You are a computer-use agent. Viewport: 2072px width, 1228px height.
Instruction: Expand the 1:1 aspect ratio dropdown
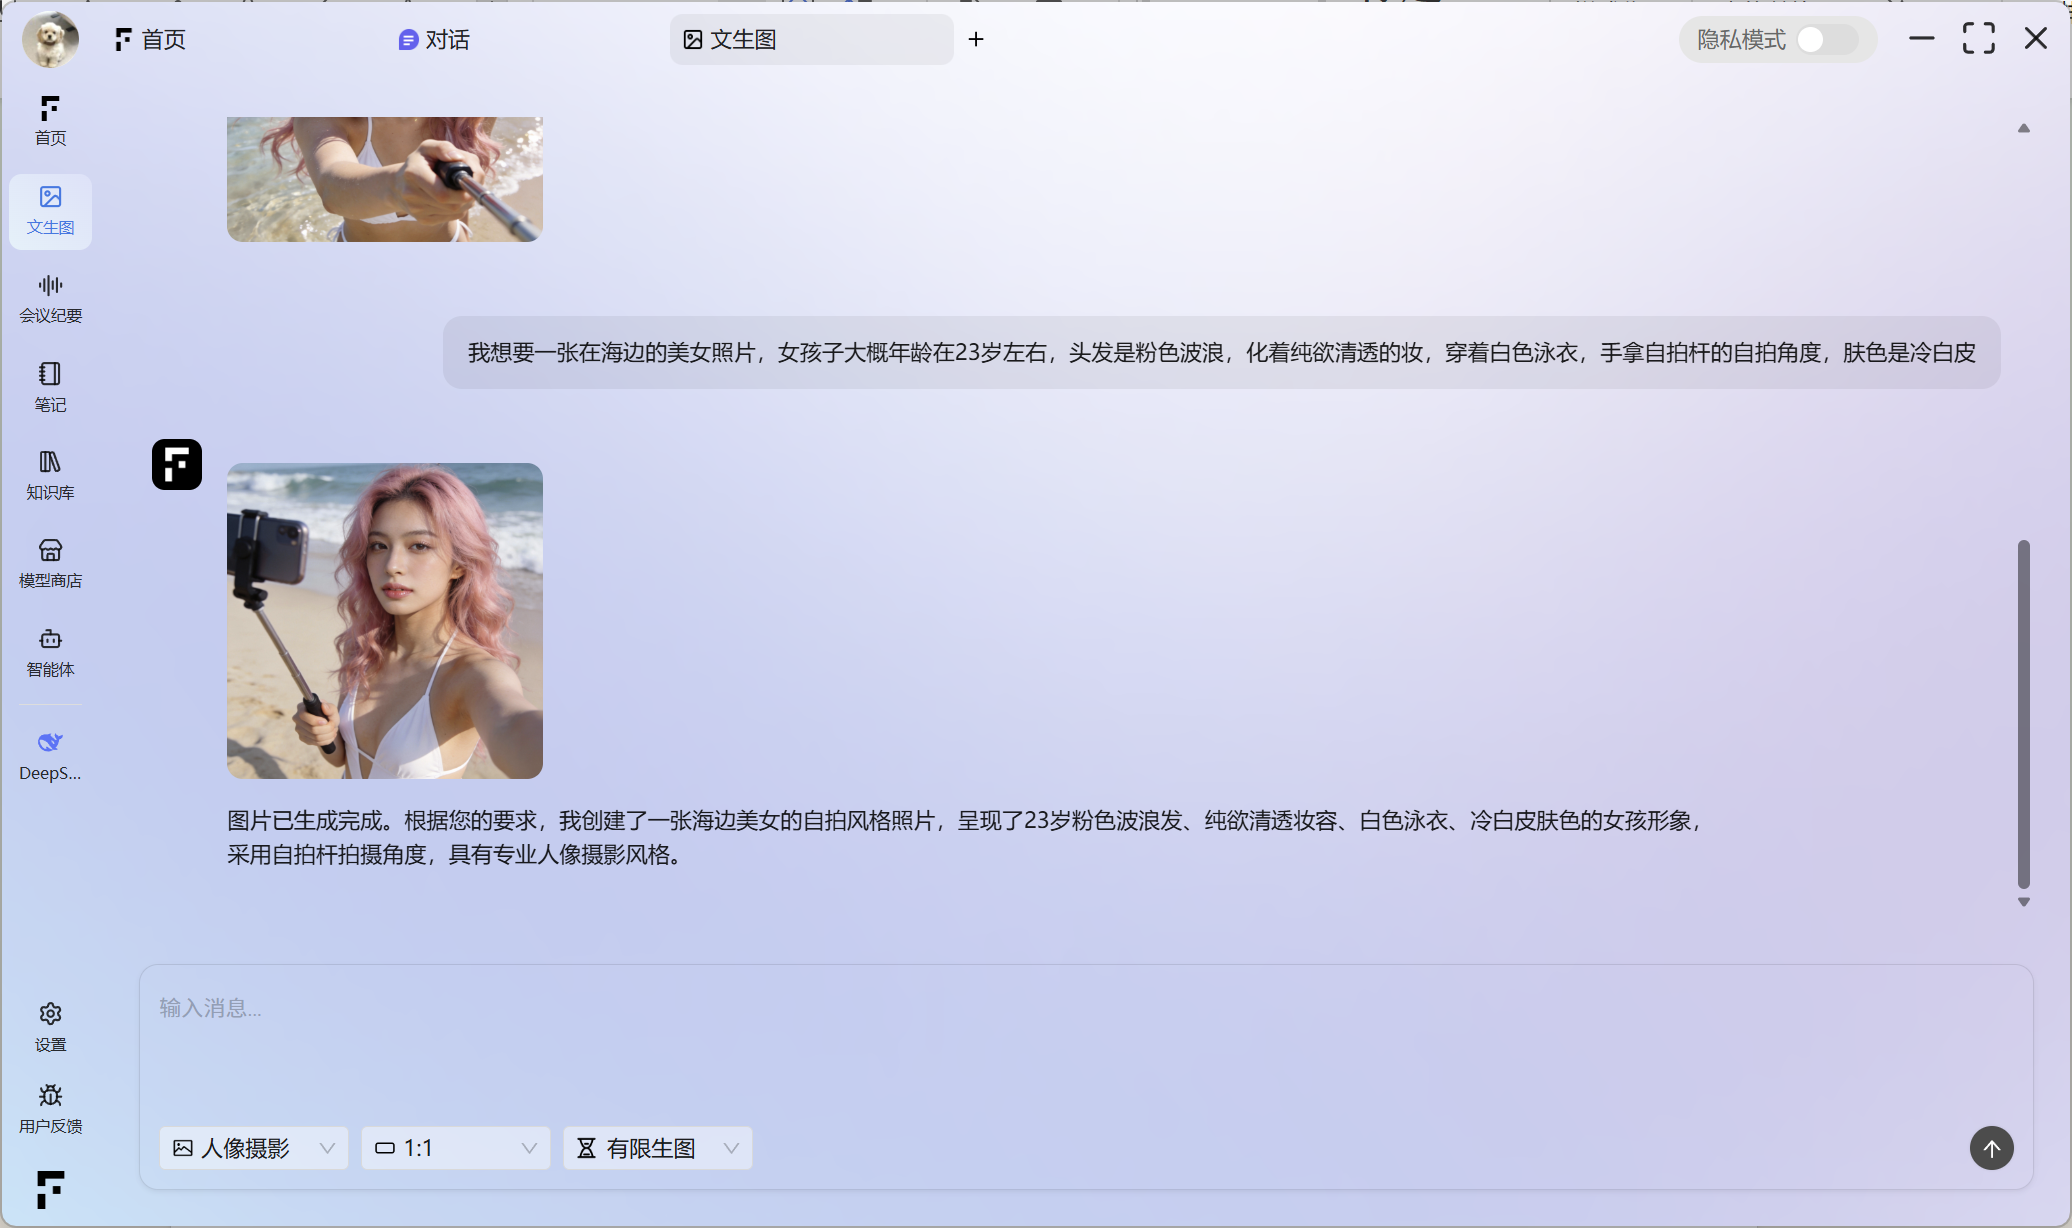point(456,1148)
